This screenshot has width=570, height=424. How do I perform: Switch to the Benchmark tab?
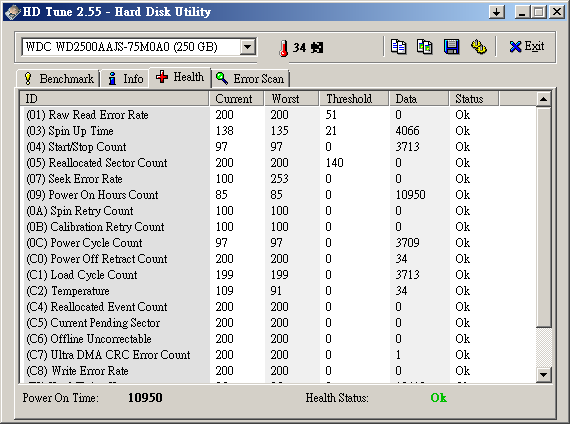click(59, 79)
